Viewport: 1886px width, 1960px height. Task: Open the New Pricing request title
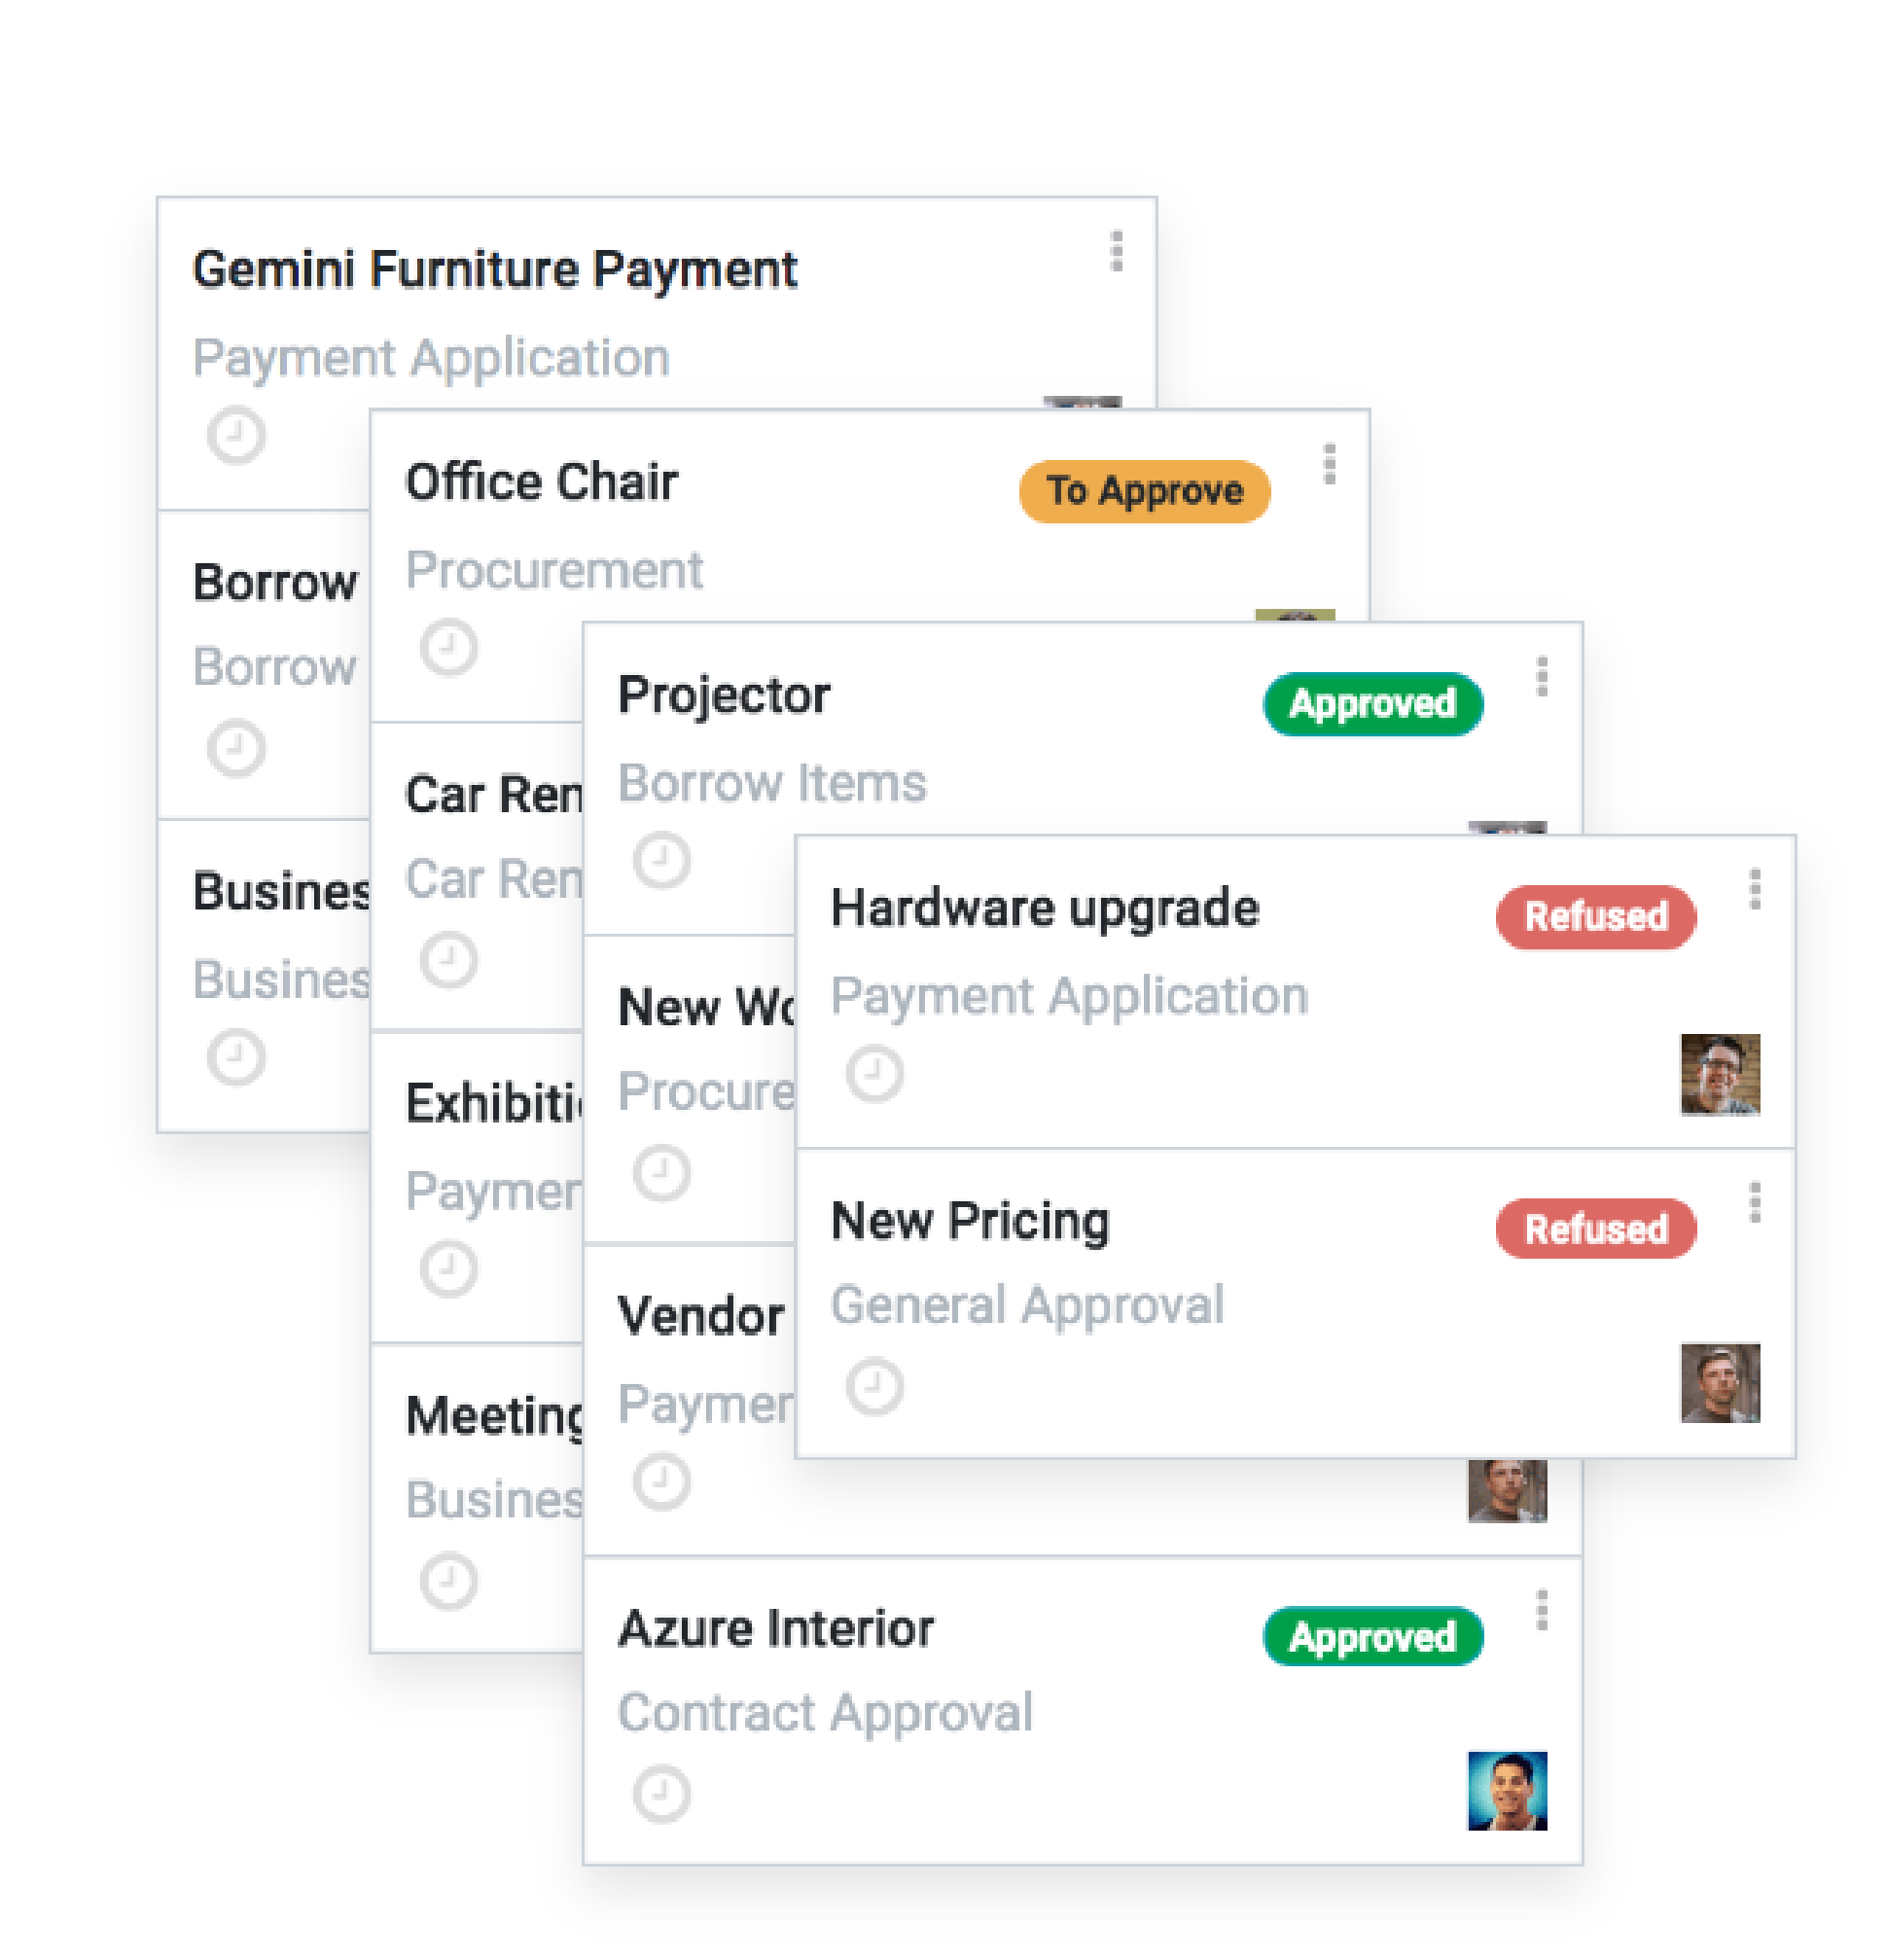(970, 1221)
